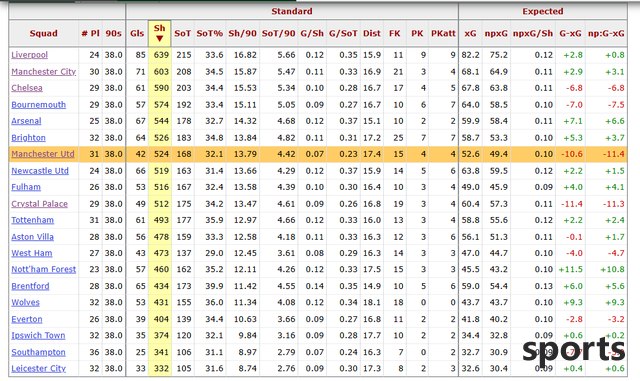Select Manchester Utd's goals value 42

140,154
